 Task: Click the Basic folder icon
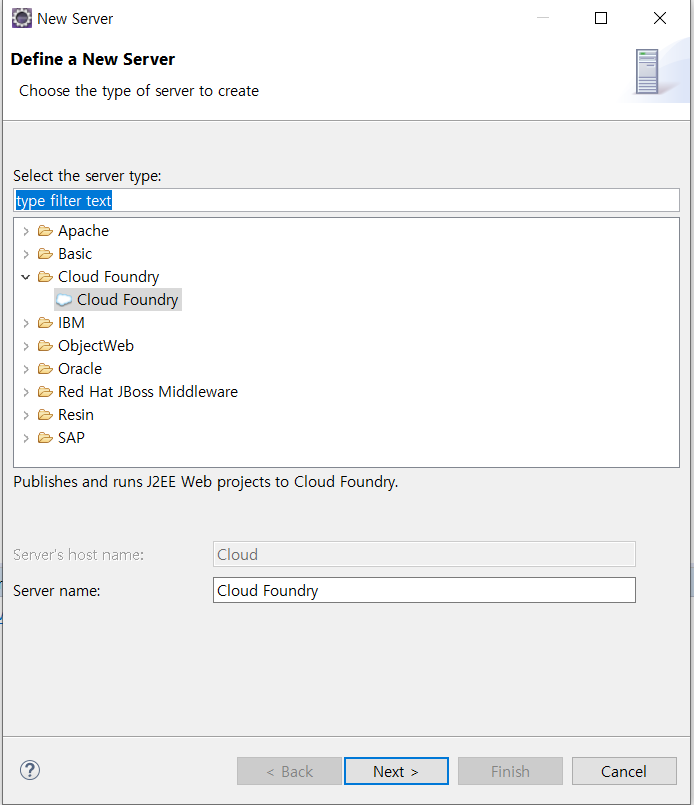pyautogui.click(x=45, y=254)
